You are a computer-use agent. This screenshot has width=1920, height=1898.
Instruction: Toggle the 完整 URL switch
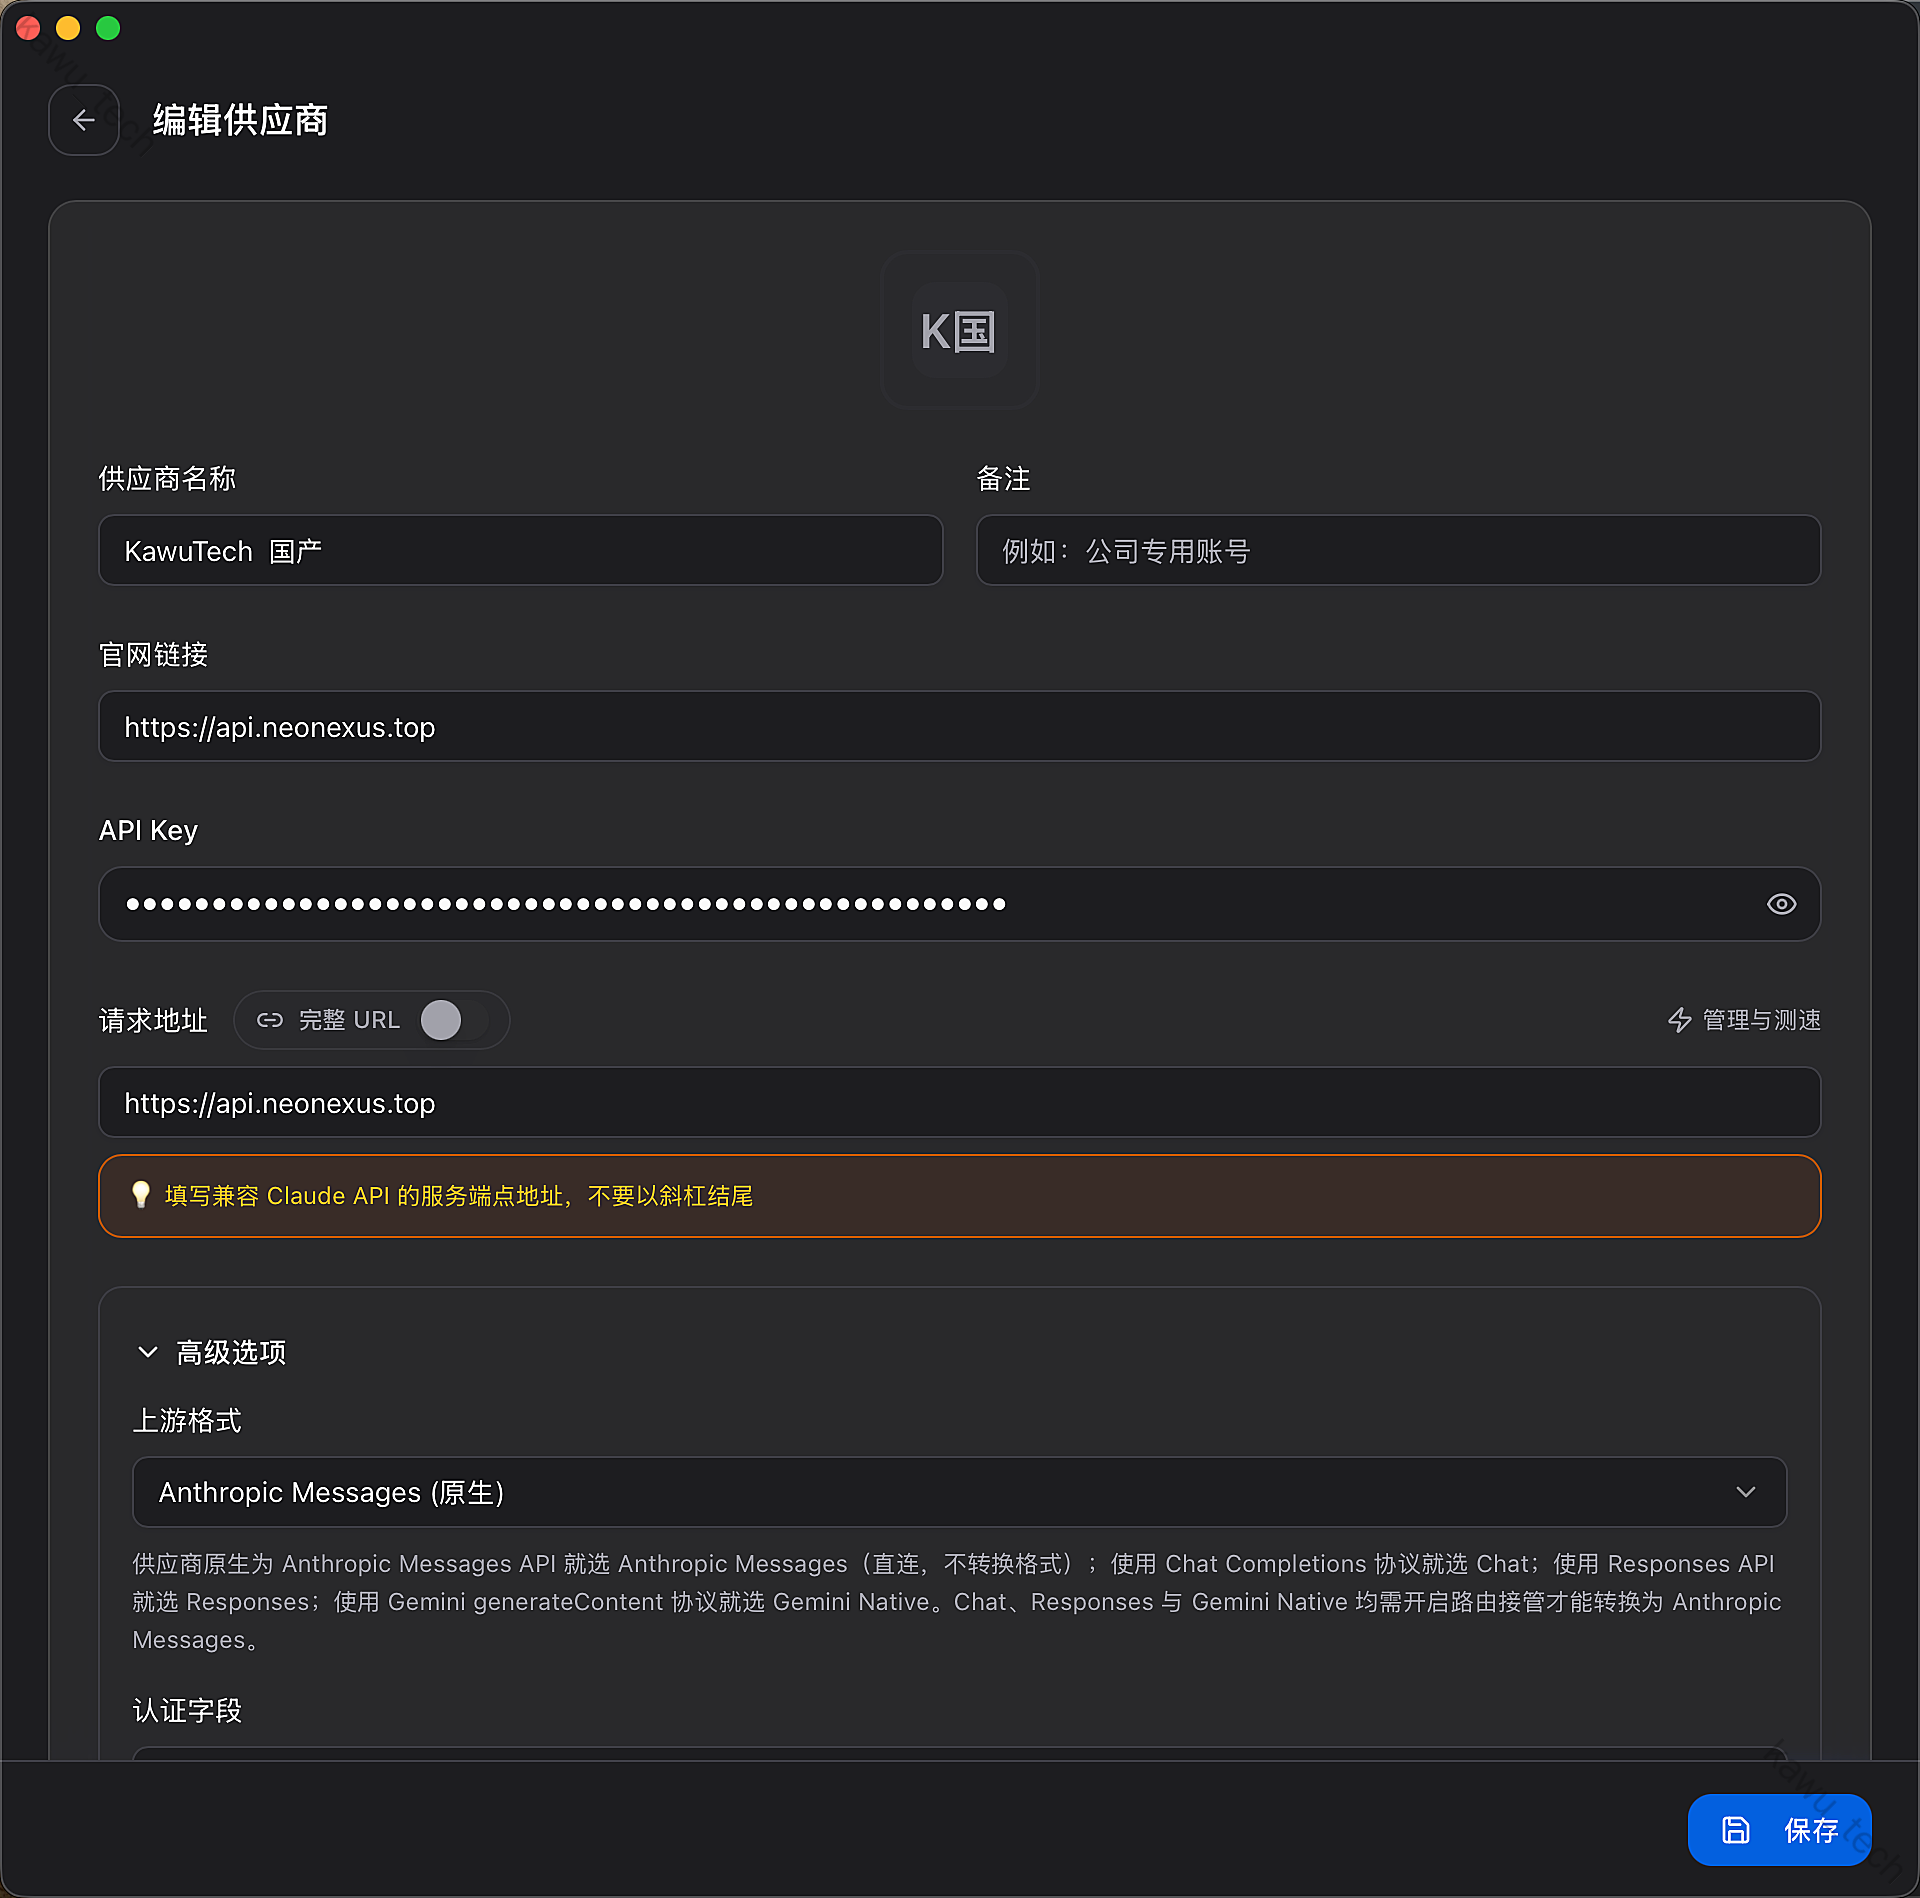click(455, 1020)
